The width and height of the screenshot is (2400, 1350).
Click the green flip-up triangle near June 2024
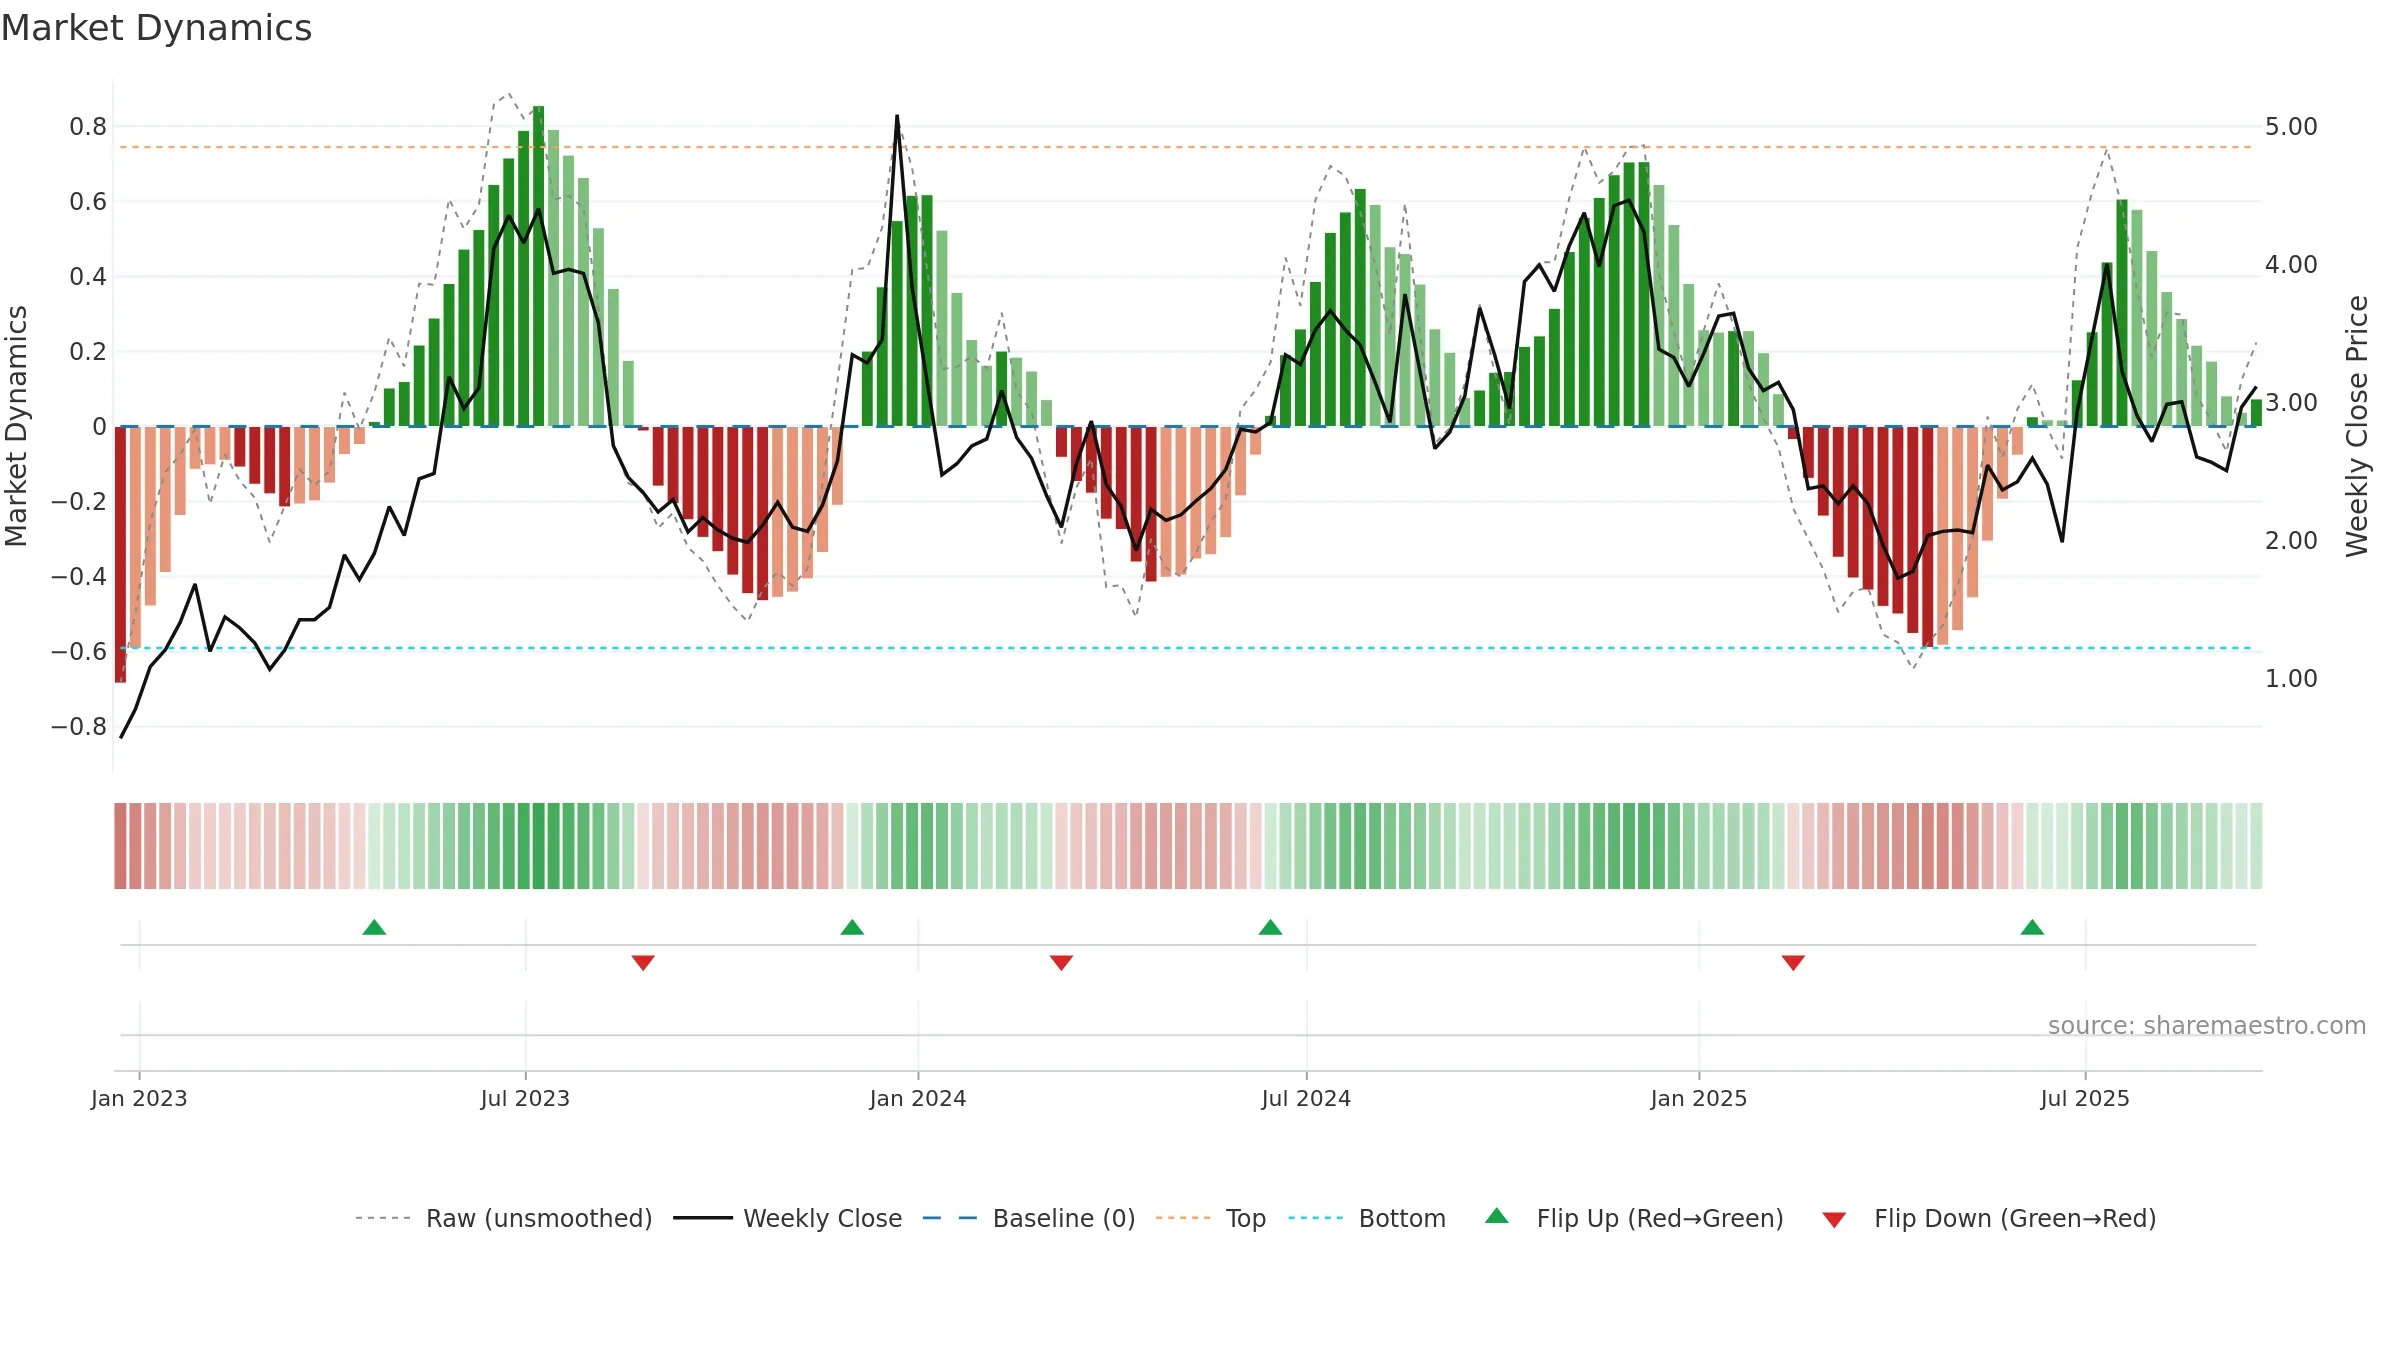tap(1270, 927)
